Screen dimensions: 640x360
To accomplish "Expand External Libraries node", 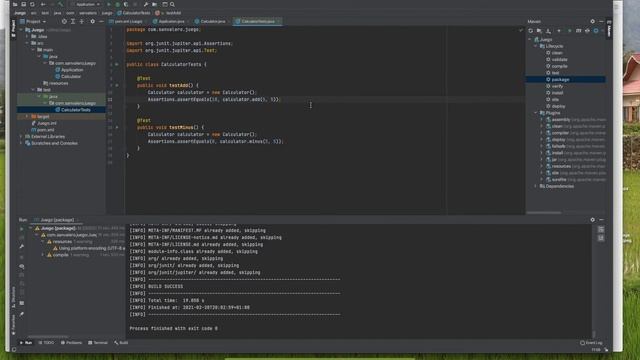I will [21, 136].
